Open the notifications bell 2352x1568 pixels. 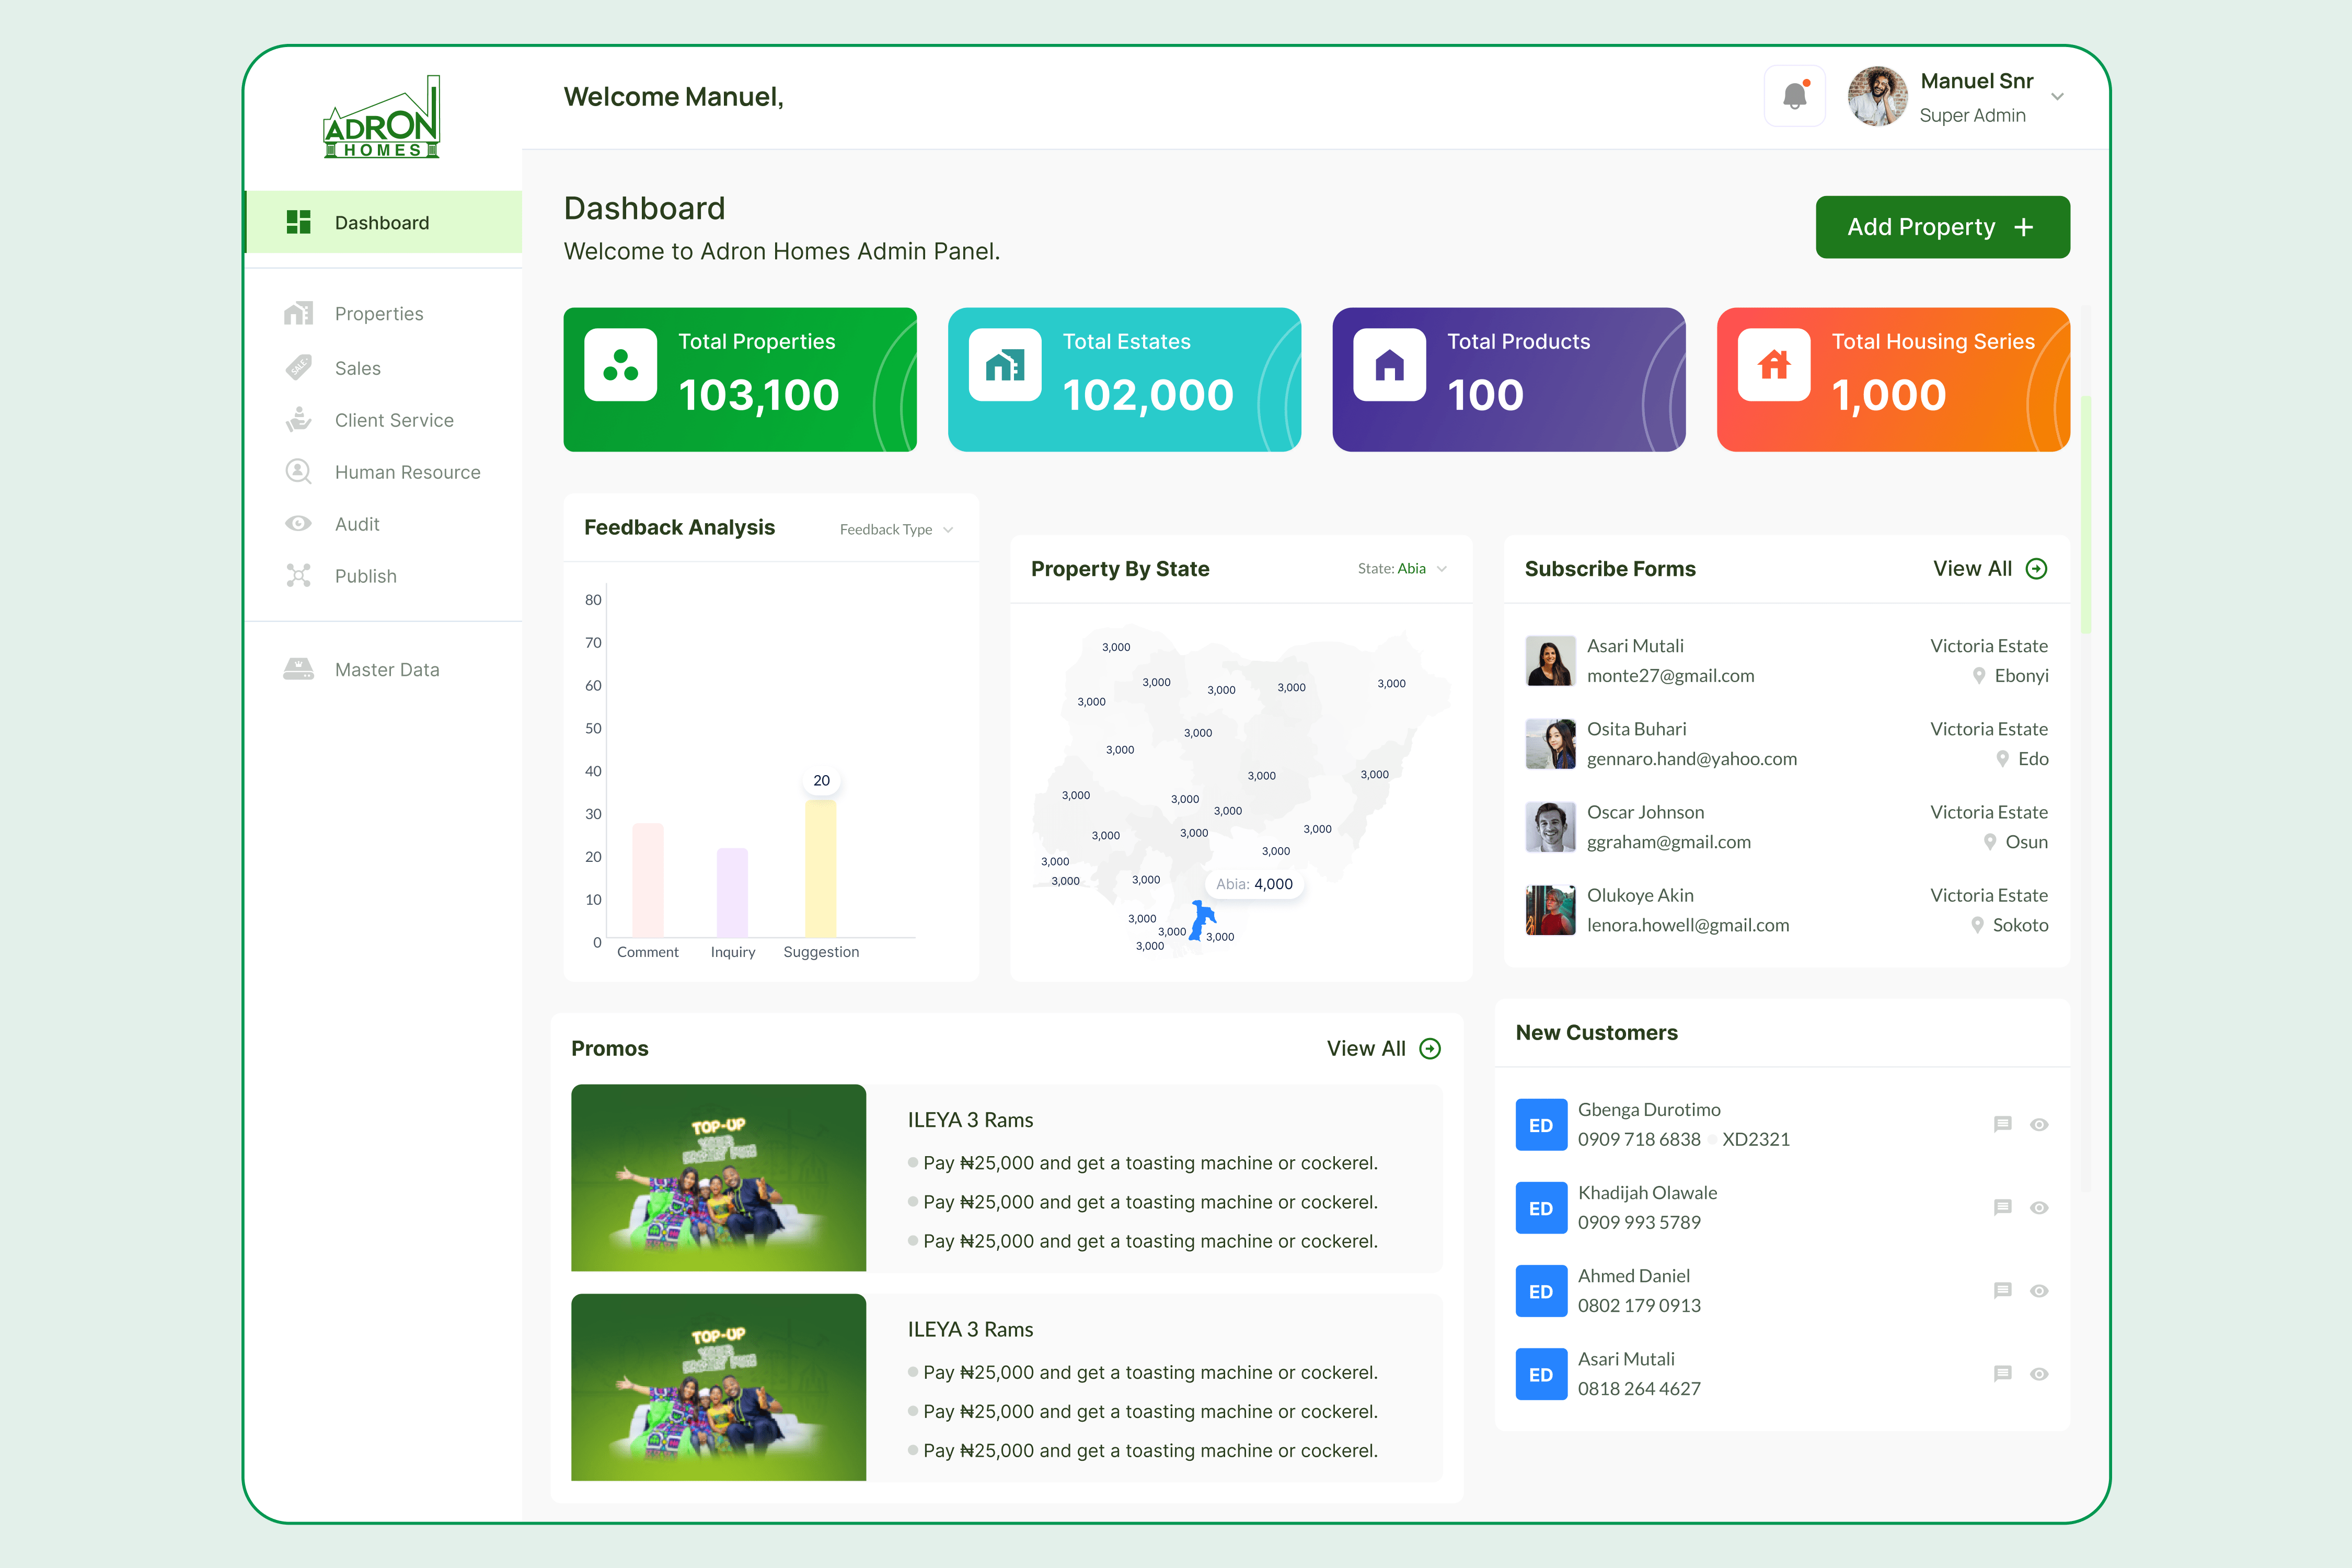point(1795,96)
